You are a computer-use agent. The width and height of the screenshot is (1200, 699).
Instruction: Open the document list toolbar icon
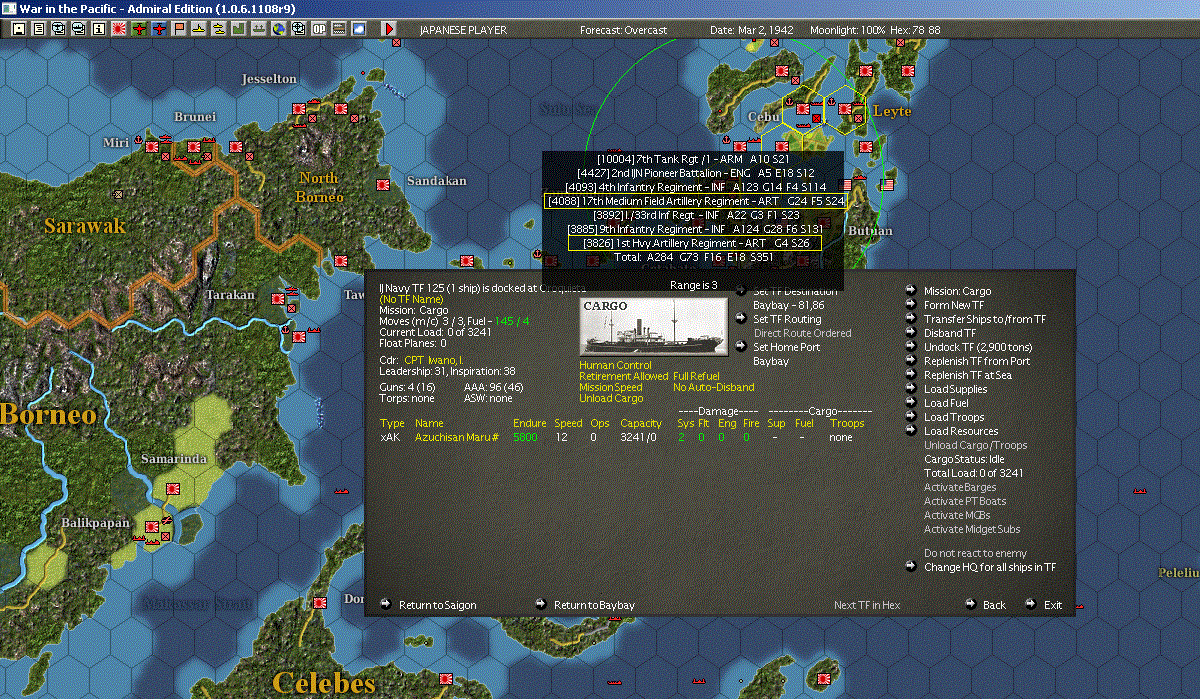pyautogui.click(x=39, y=29)
